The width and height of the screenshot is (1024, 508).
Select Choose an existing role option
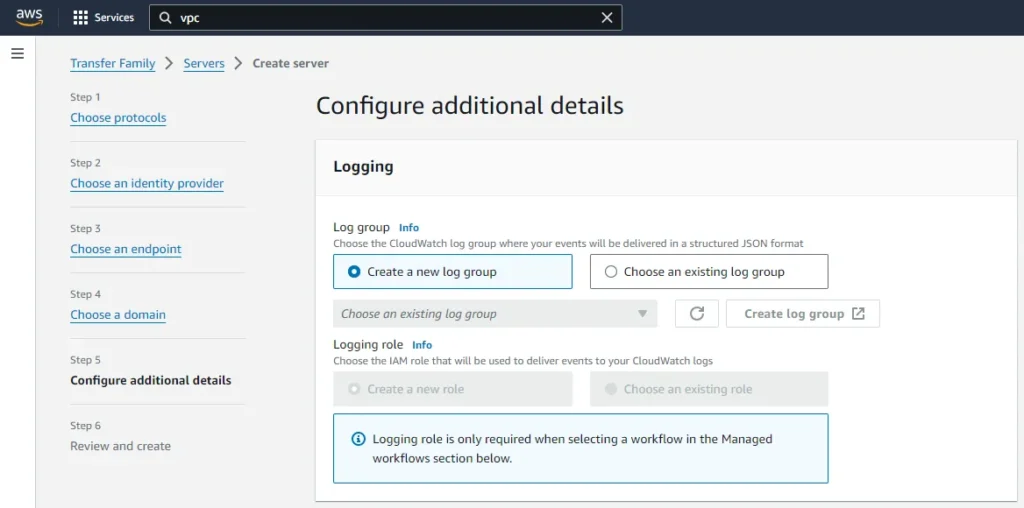click(x=611, y=389)
